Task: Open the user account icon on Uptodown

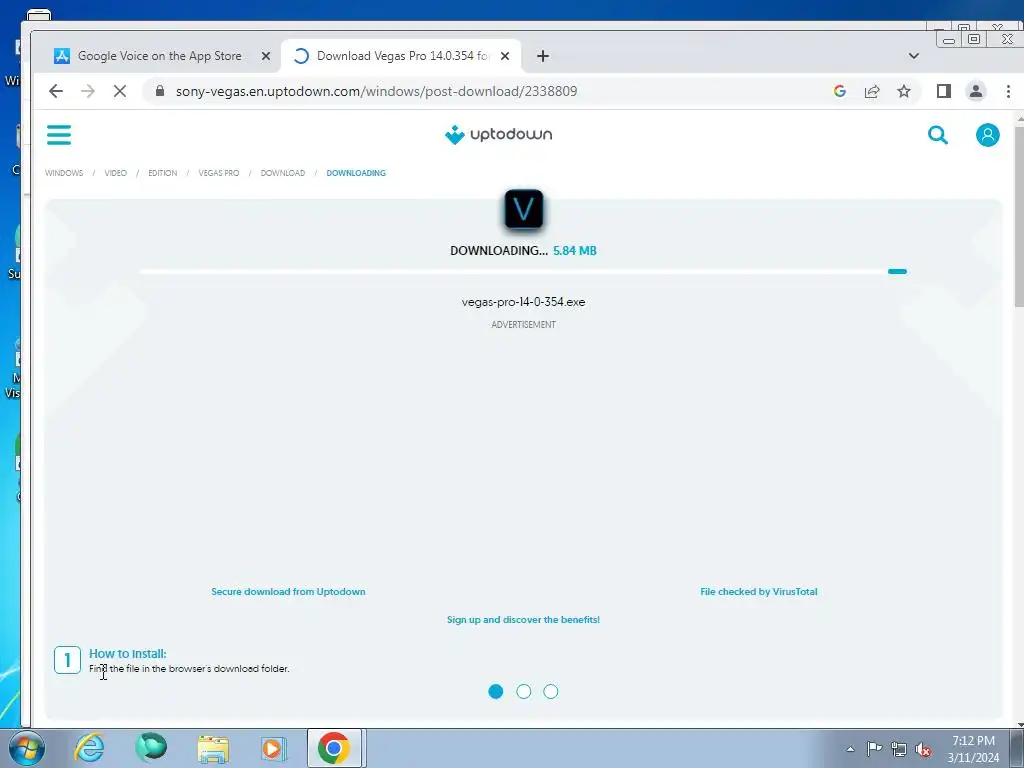Action: [x=987, y=135]
